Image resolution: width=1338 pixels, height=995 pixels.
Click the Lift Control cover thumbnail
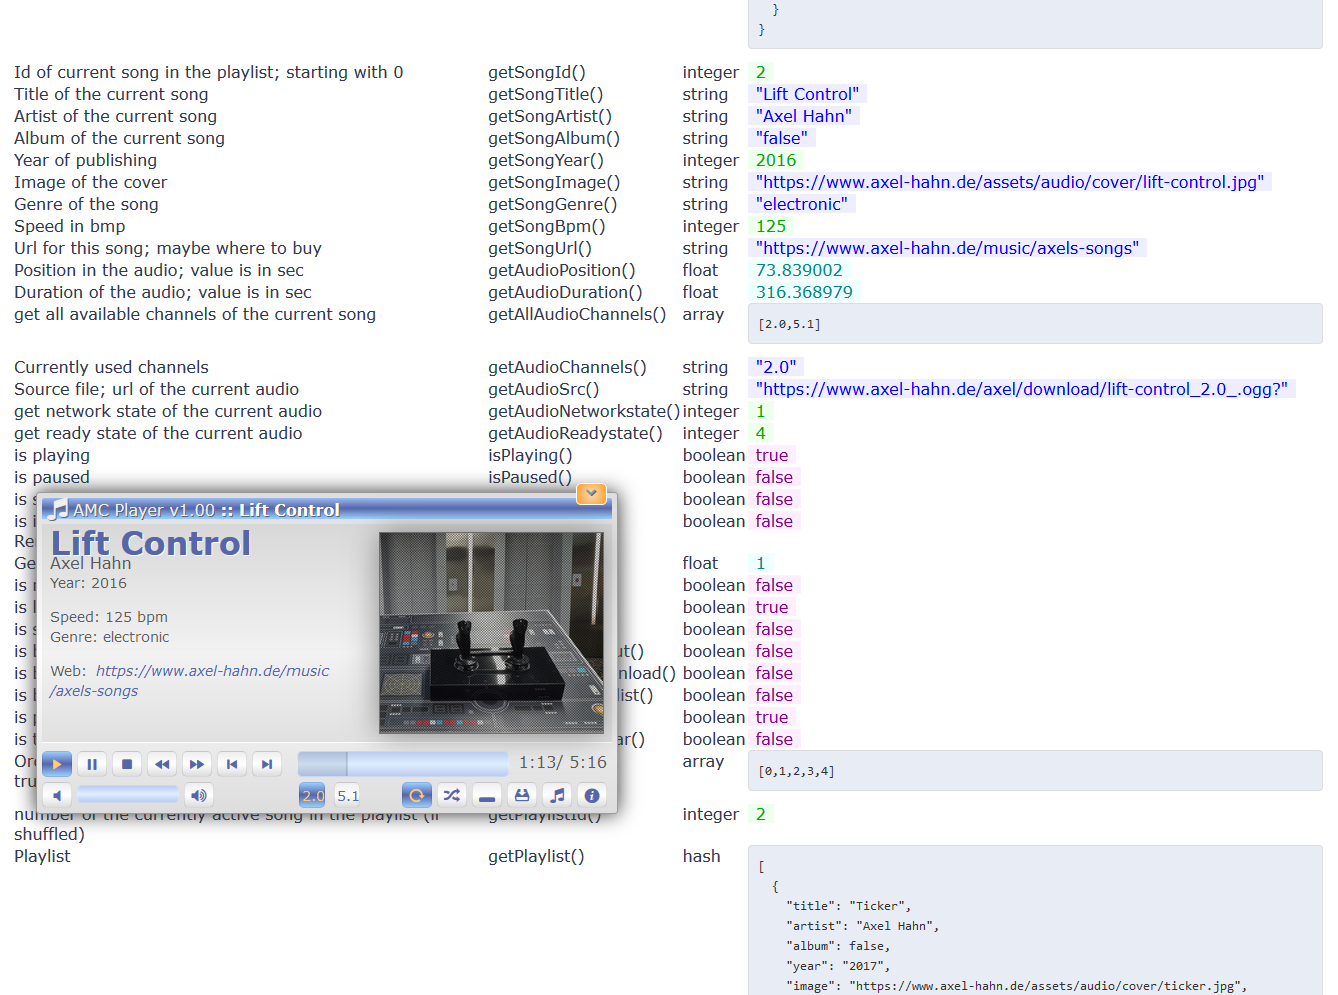(491, 631)
